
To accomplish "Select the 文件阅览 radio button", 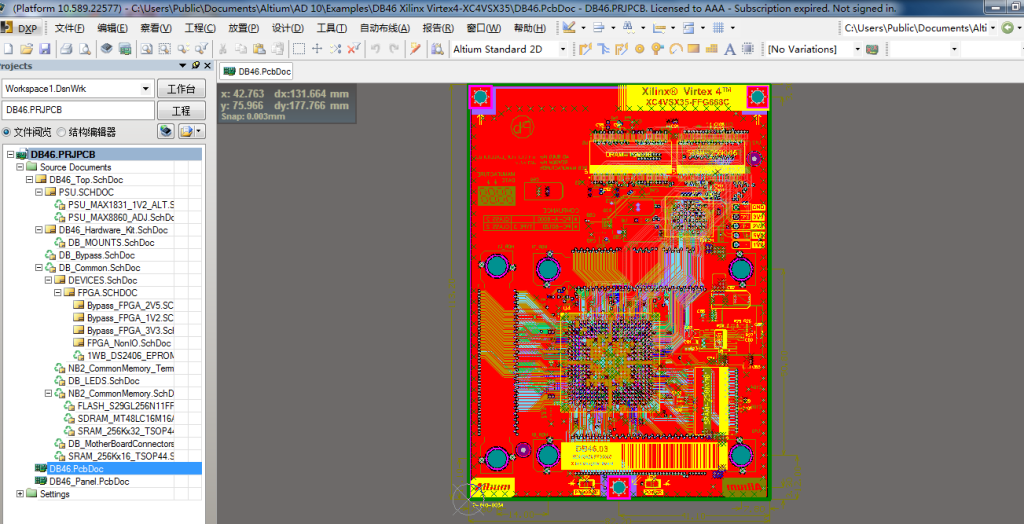I will coord(8,132).
